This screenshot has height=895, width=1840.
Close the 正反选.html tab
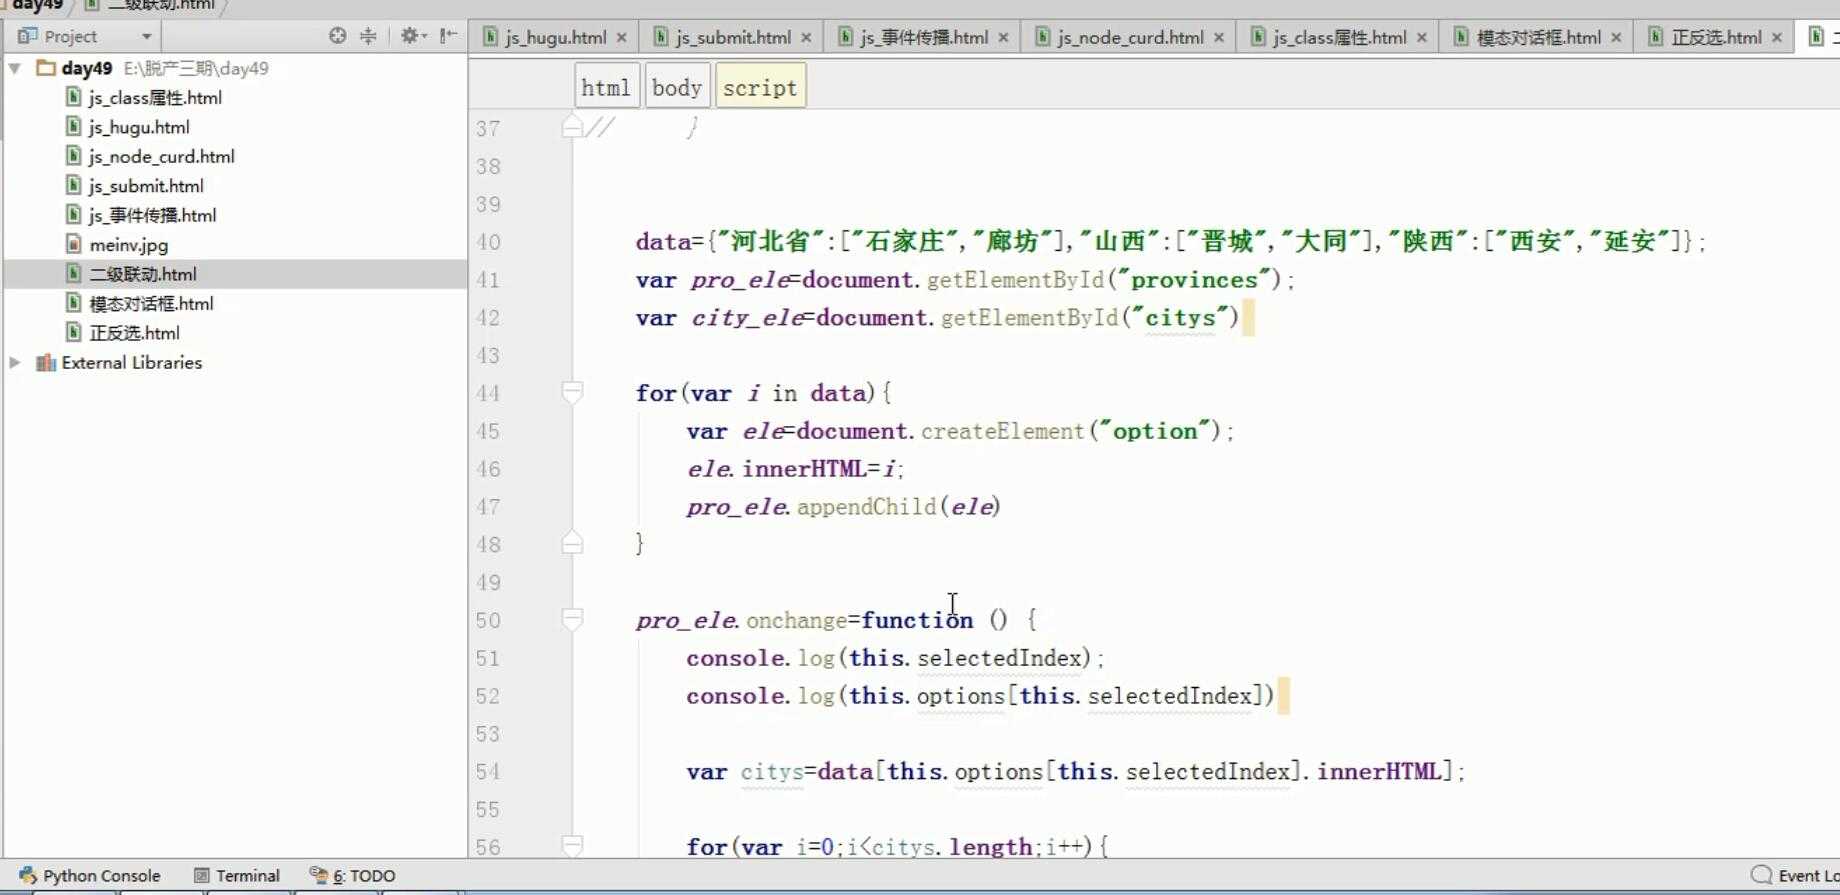[x=1777, y=37]
